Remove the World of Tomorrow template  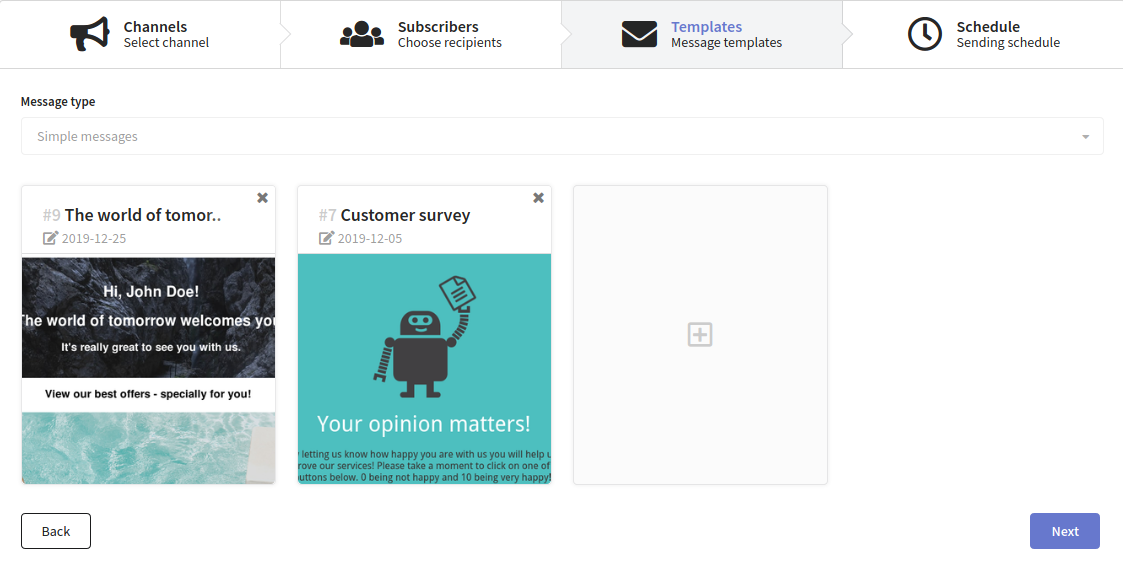(262, 198)
